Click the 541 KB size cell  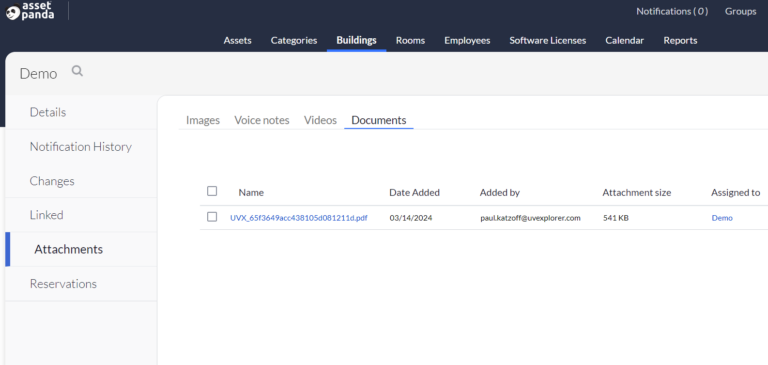[616, 218]
